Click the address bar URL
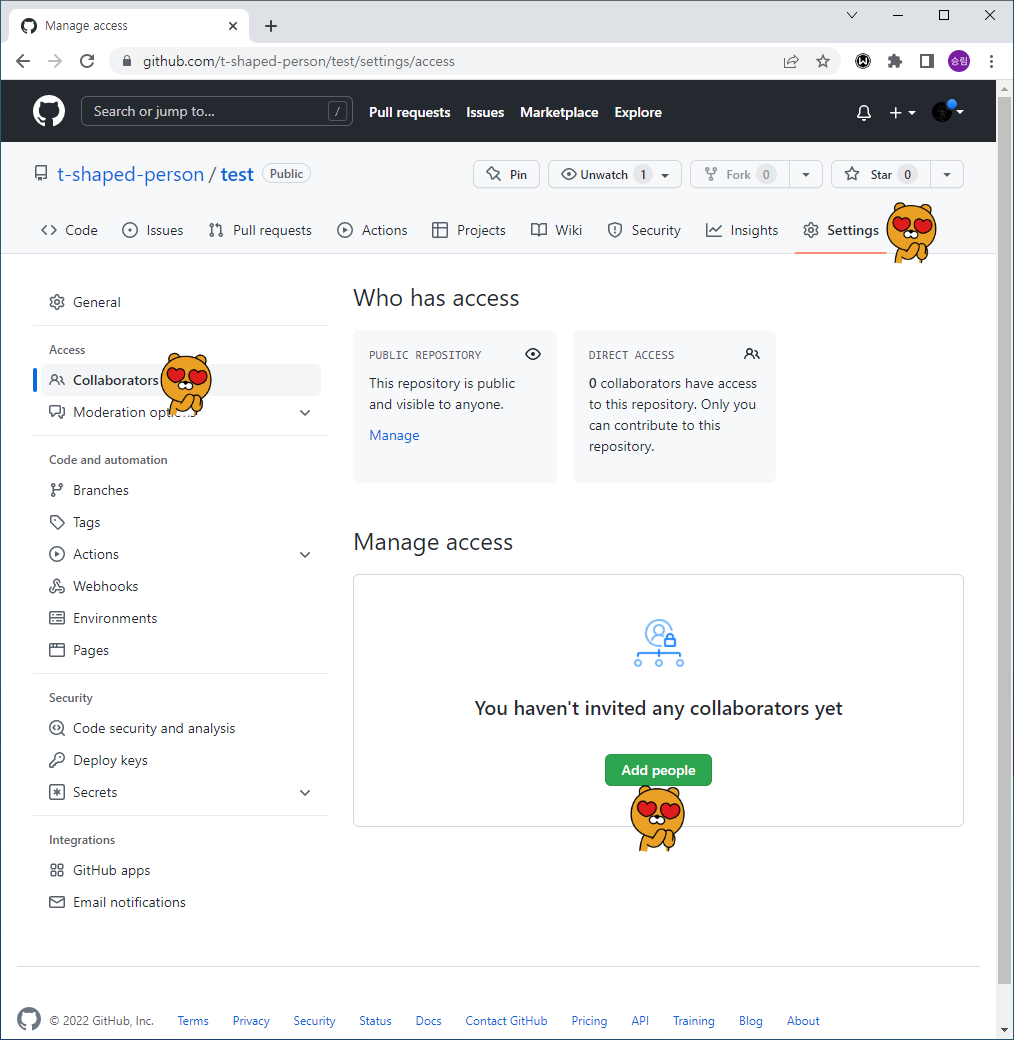This screenshot has width=1014, height=1040. click(x=298, y=61)
